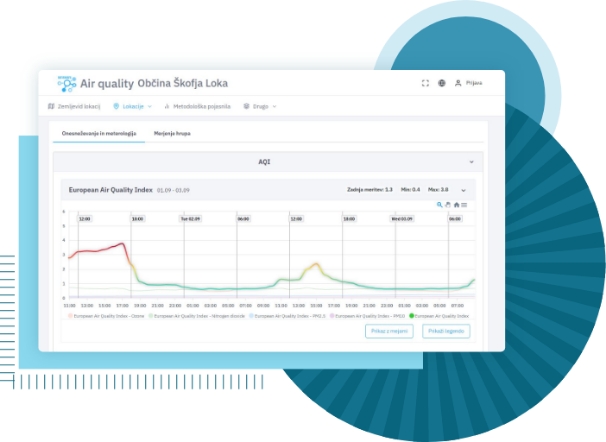Collapse European Air Quality Index panel chevron
Image resolution: width=606 pixels, height=442 pixels.
463,189
